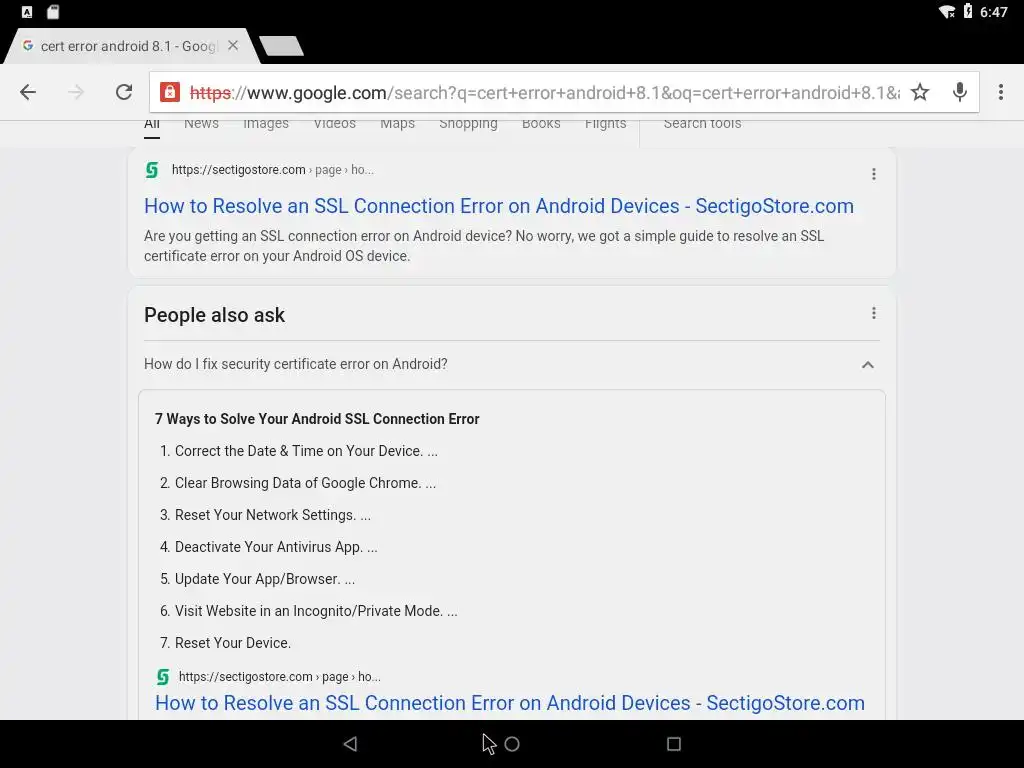
Task: Open the insecure connection lock icon
Action: tap(170, 92)
